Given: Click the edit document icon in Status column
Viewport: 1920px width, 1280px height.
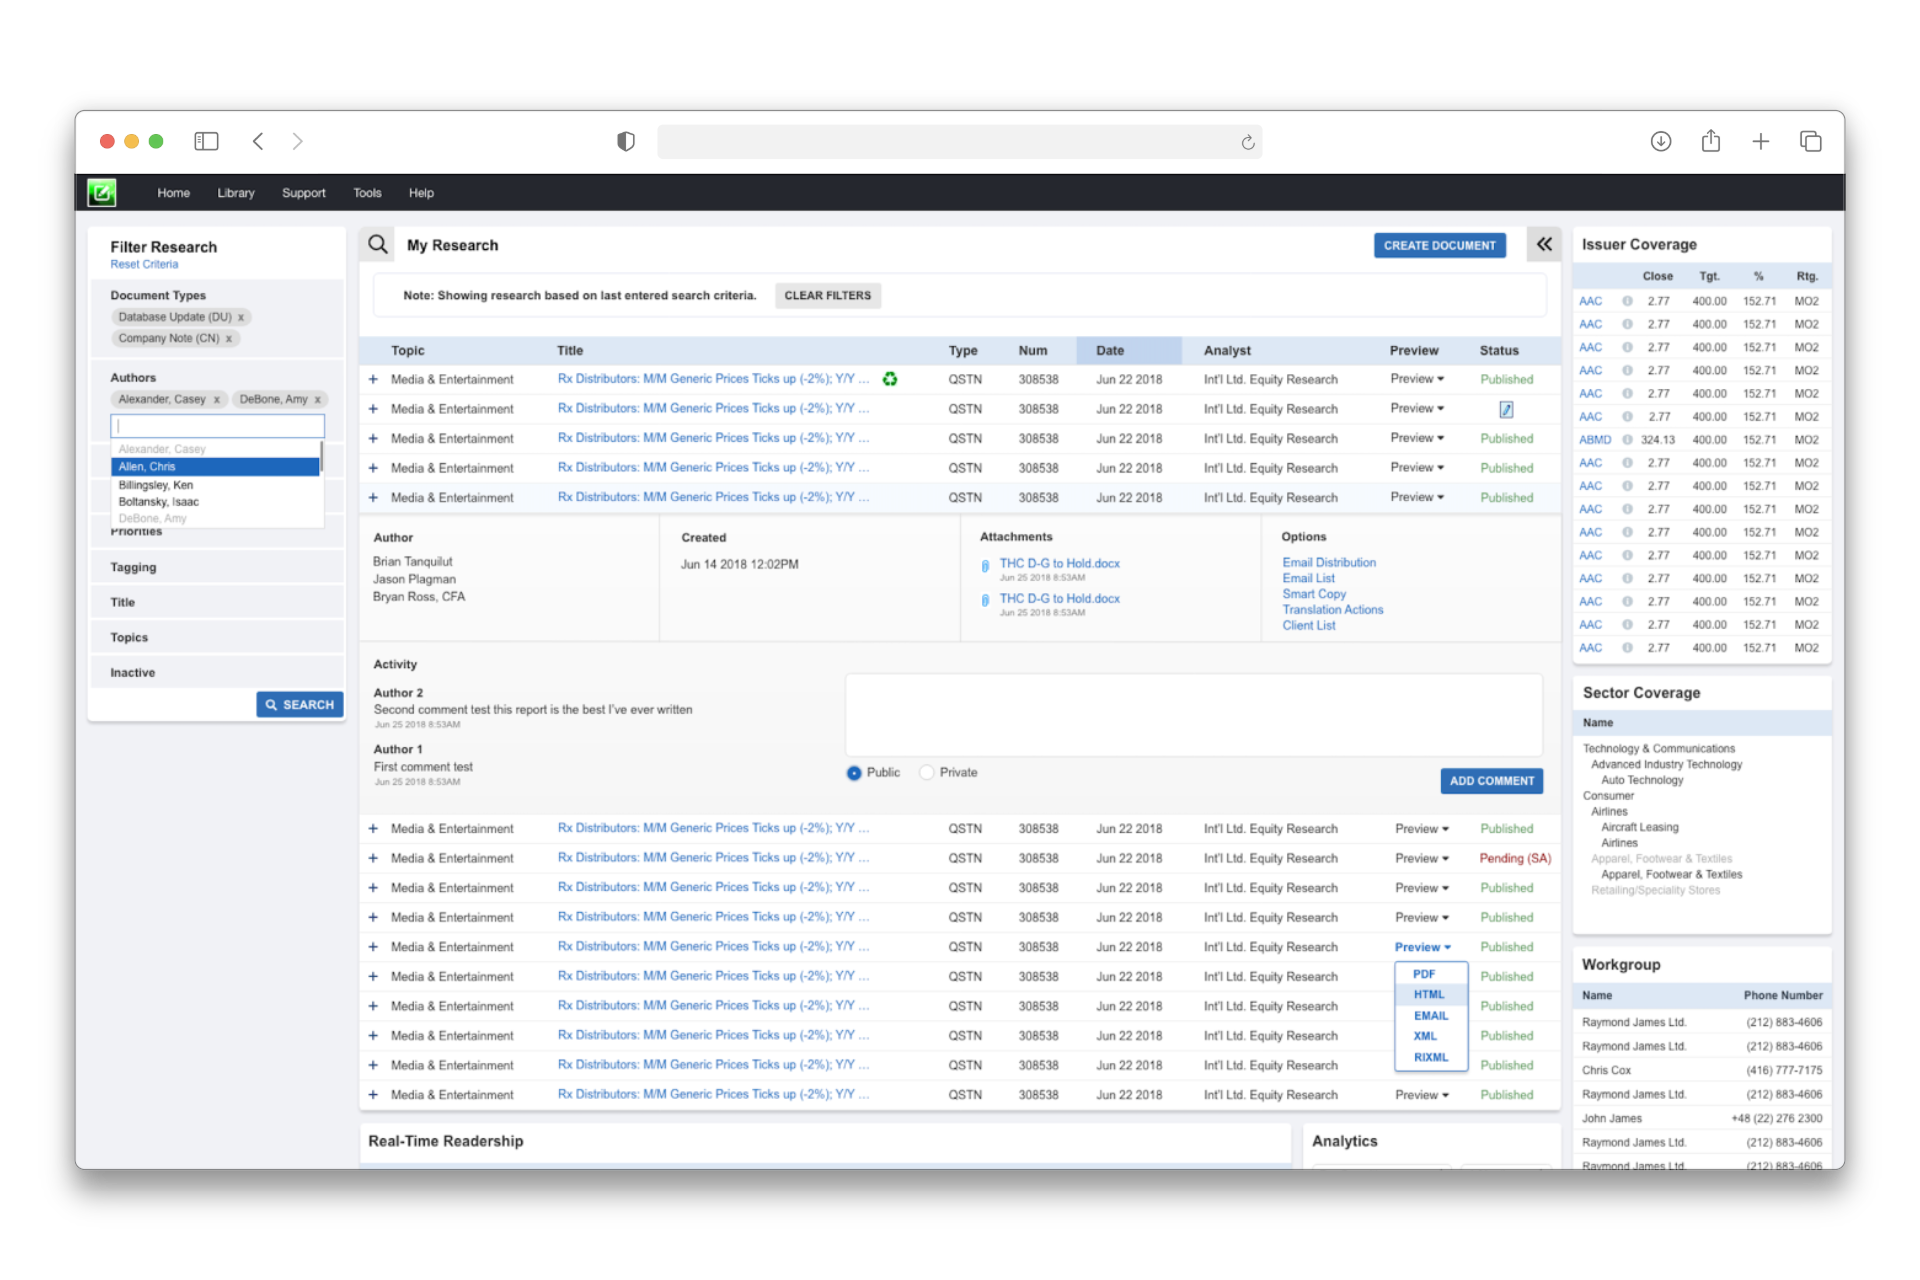Looking at the screenshot, I should [1506, 409].
